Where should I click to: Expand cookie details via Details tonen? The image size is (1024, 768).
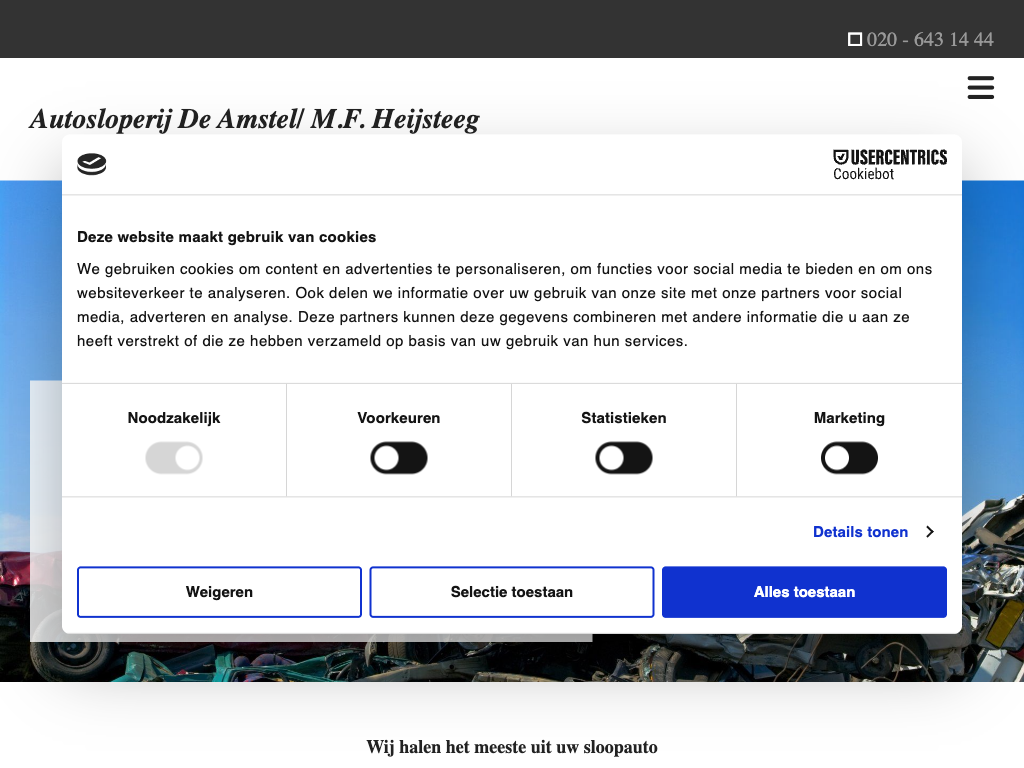coord(860,532)
